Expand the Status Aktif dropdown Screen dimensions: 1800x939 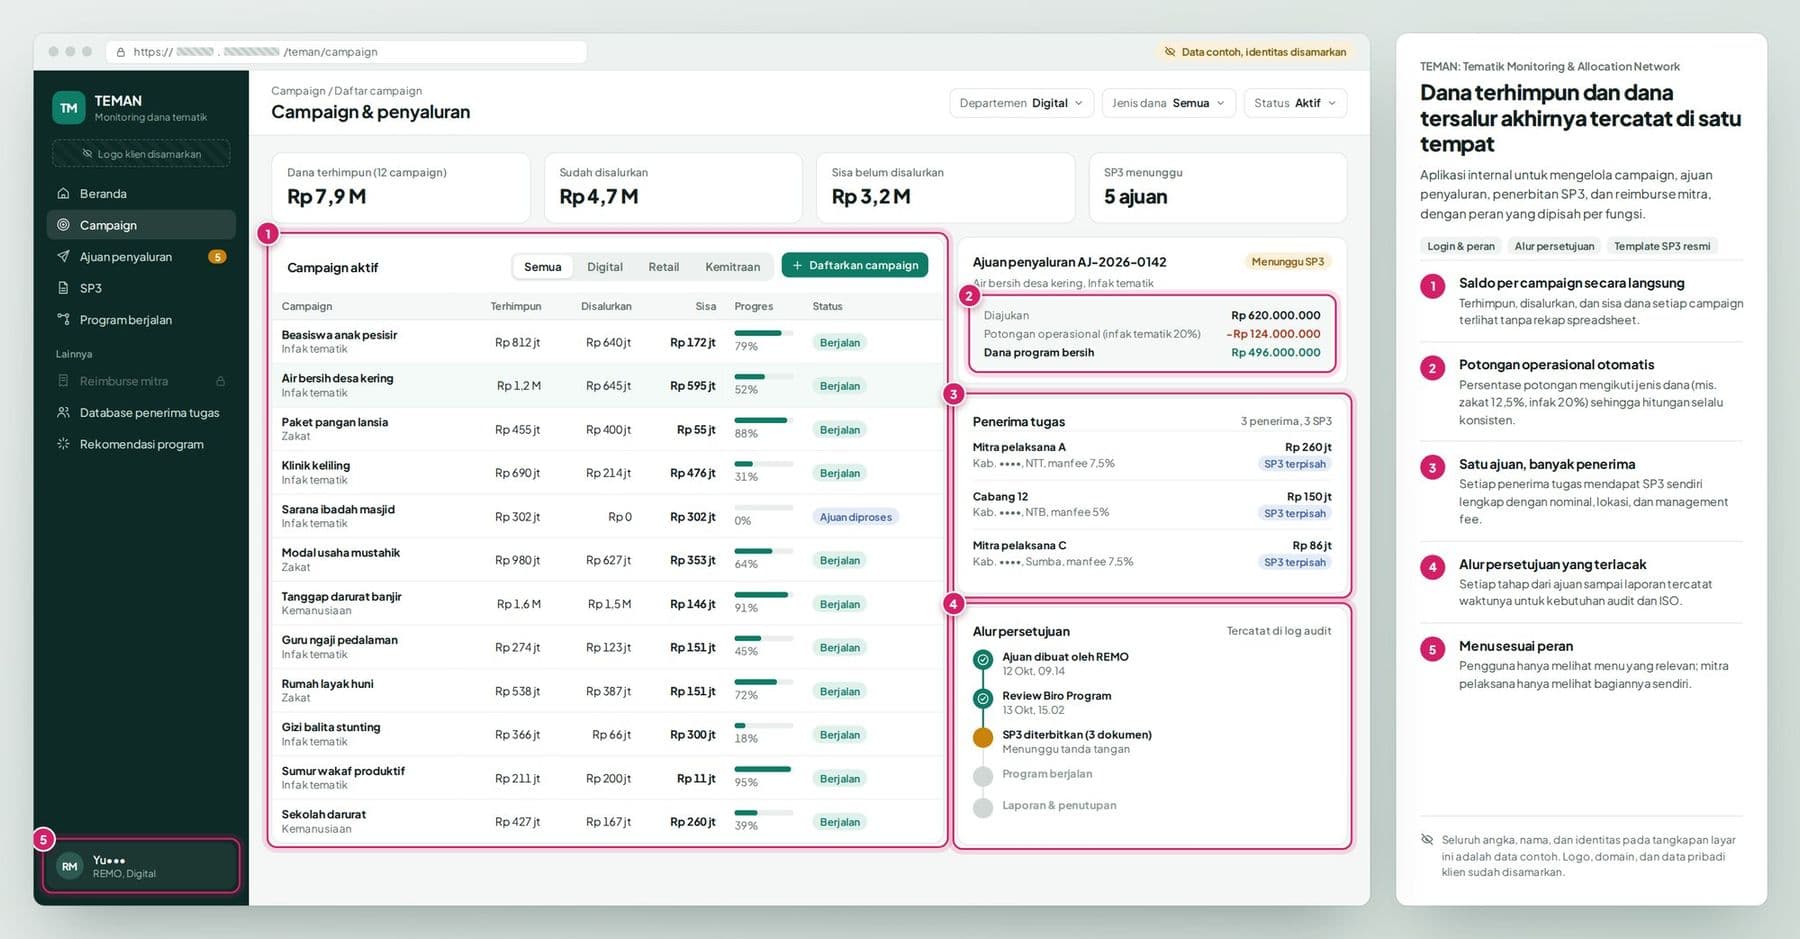point(1295,103)
